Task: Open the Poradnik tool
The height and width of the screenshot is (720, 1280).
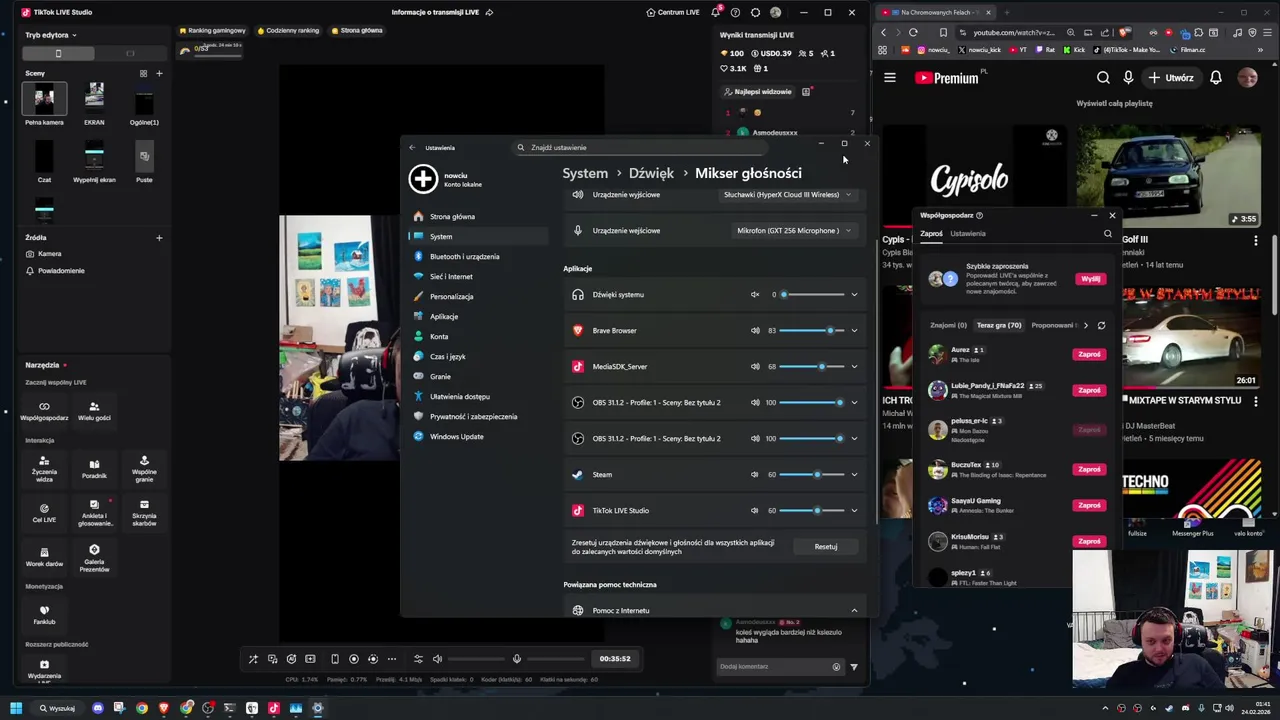Action: coord(94,469)
